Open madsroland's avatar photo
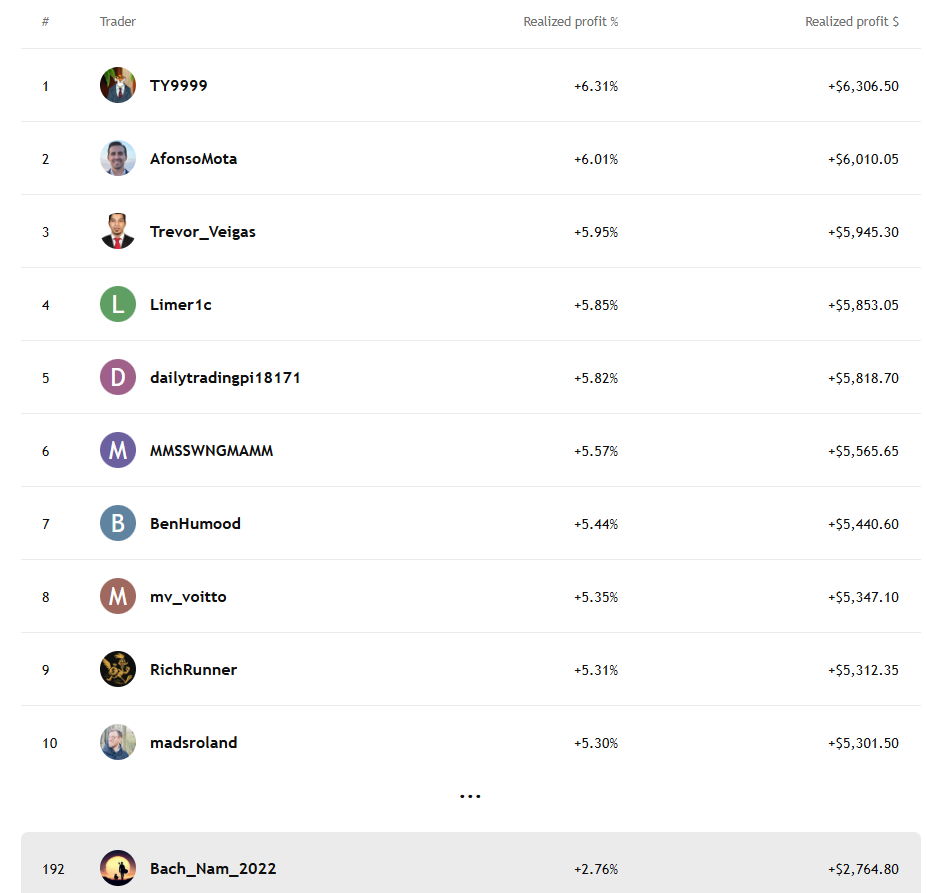The height and width of the screenshot is (893, 926). coord(118,742)
